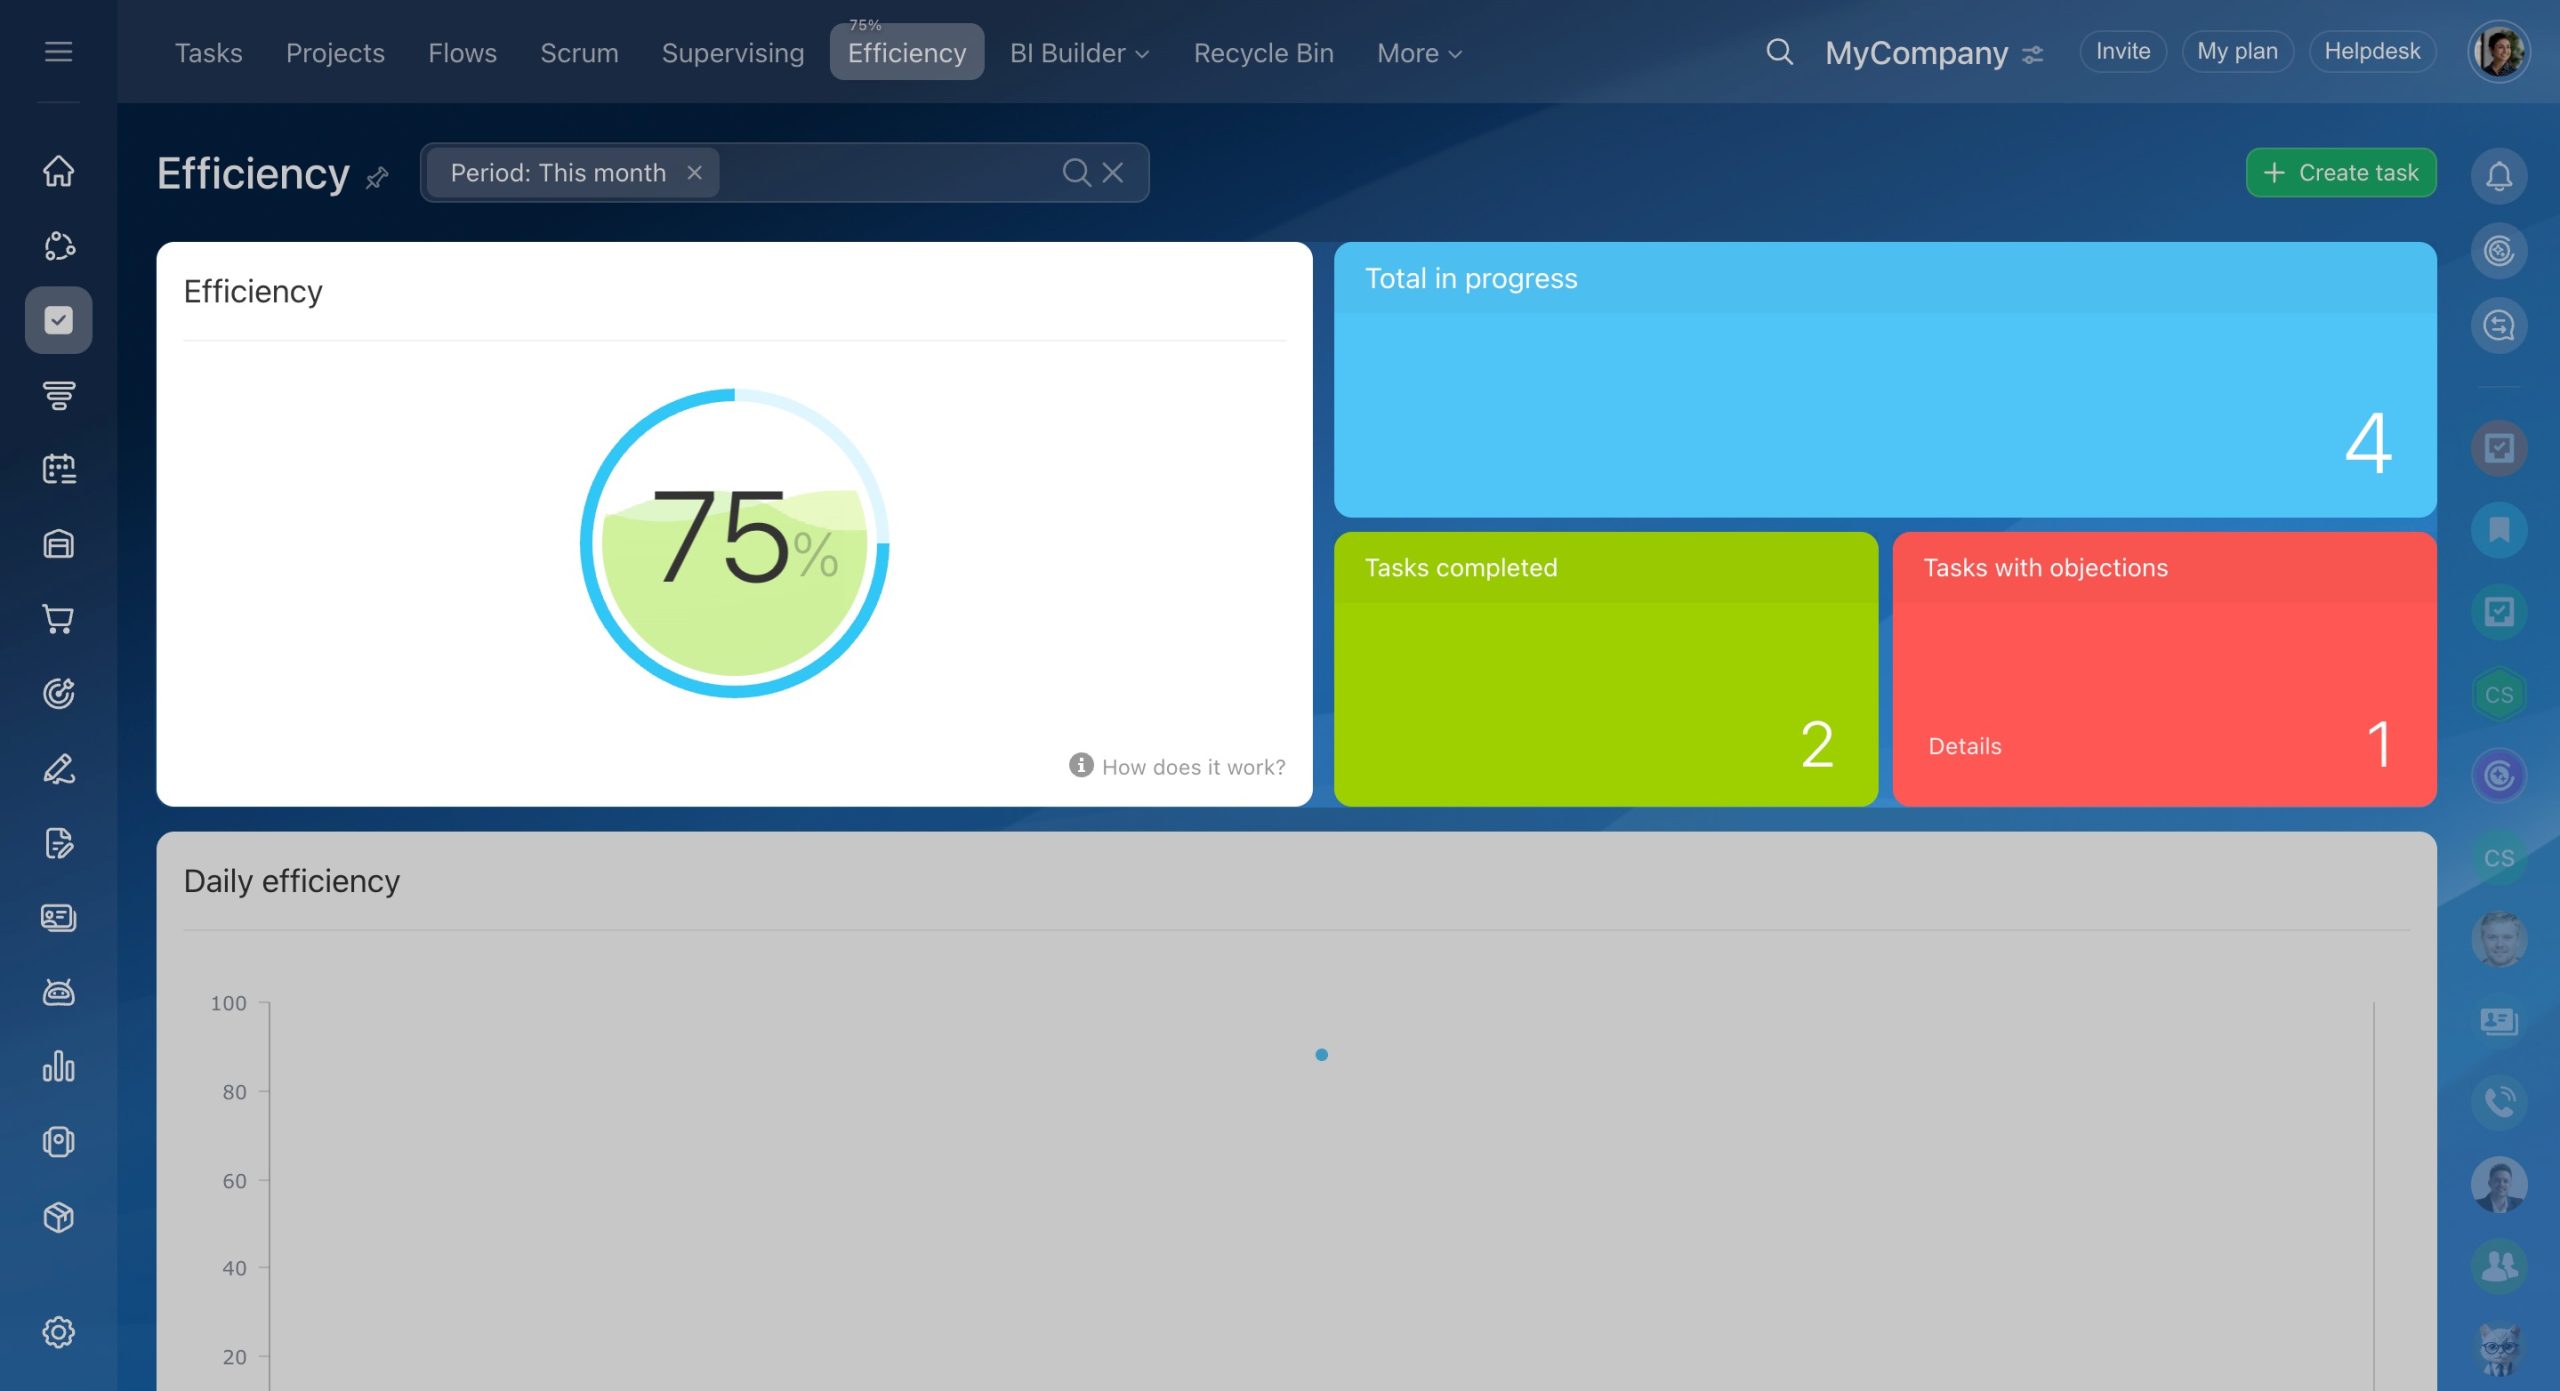This screenshot has height=1391, width=2560.
Task: Open the MyCompany settings sliders icon
Action: coord(2033,54)
